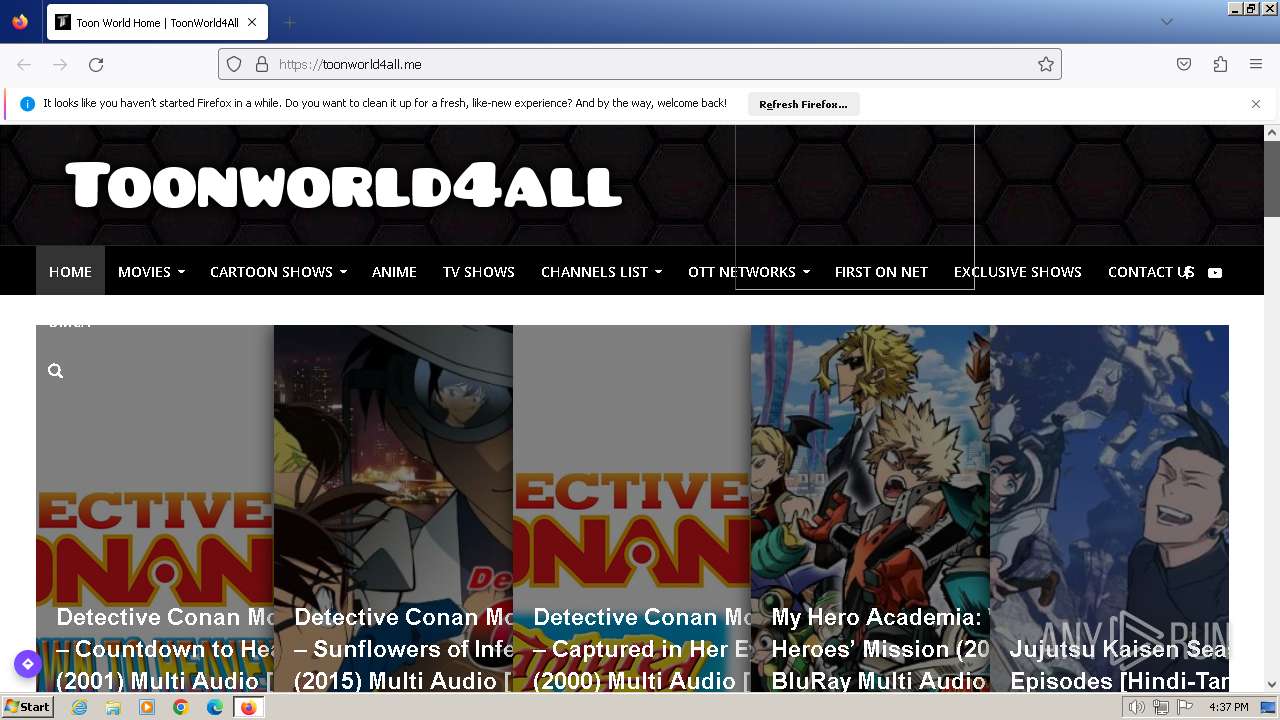Viewport: 1280px width, 720px height.
Task: Open the list all tabs chevron
Action: pos(1167,22)
